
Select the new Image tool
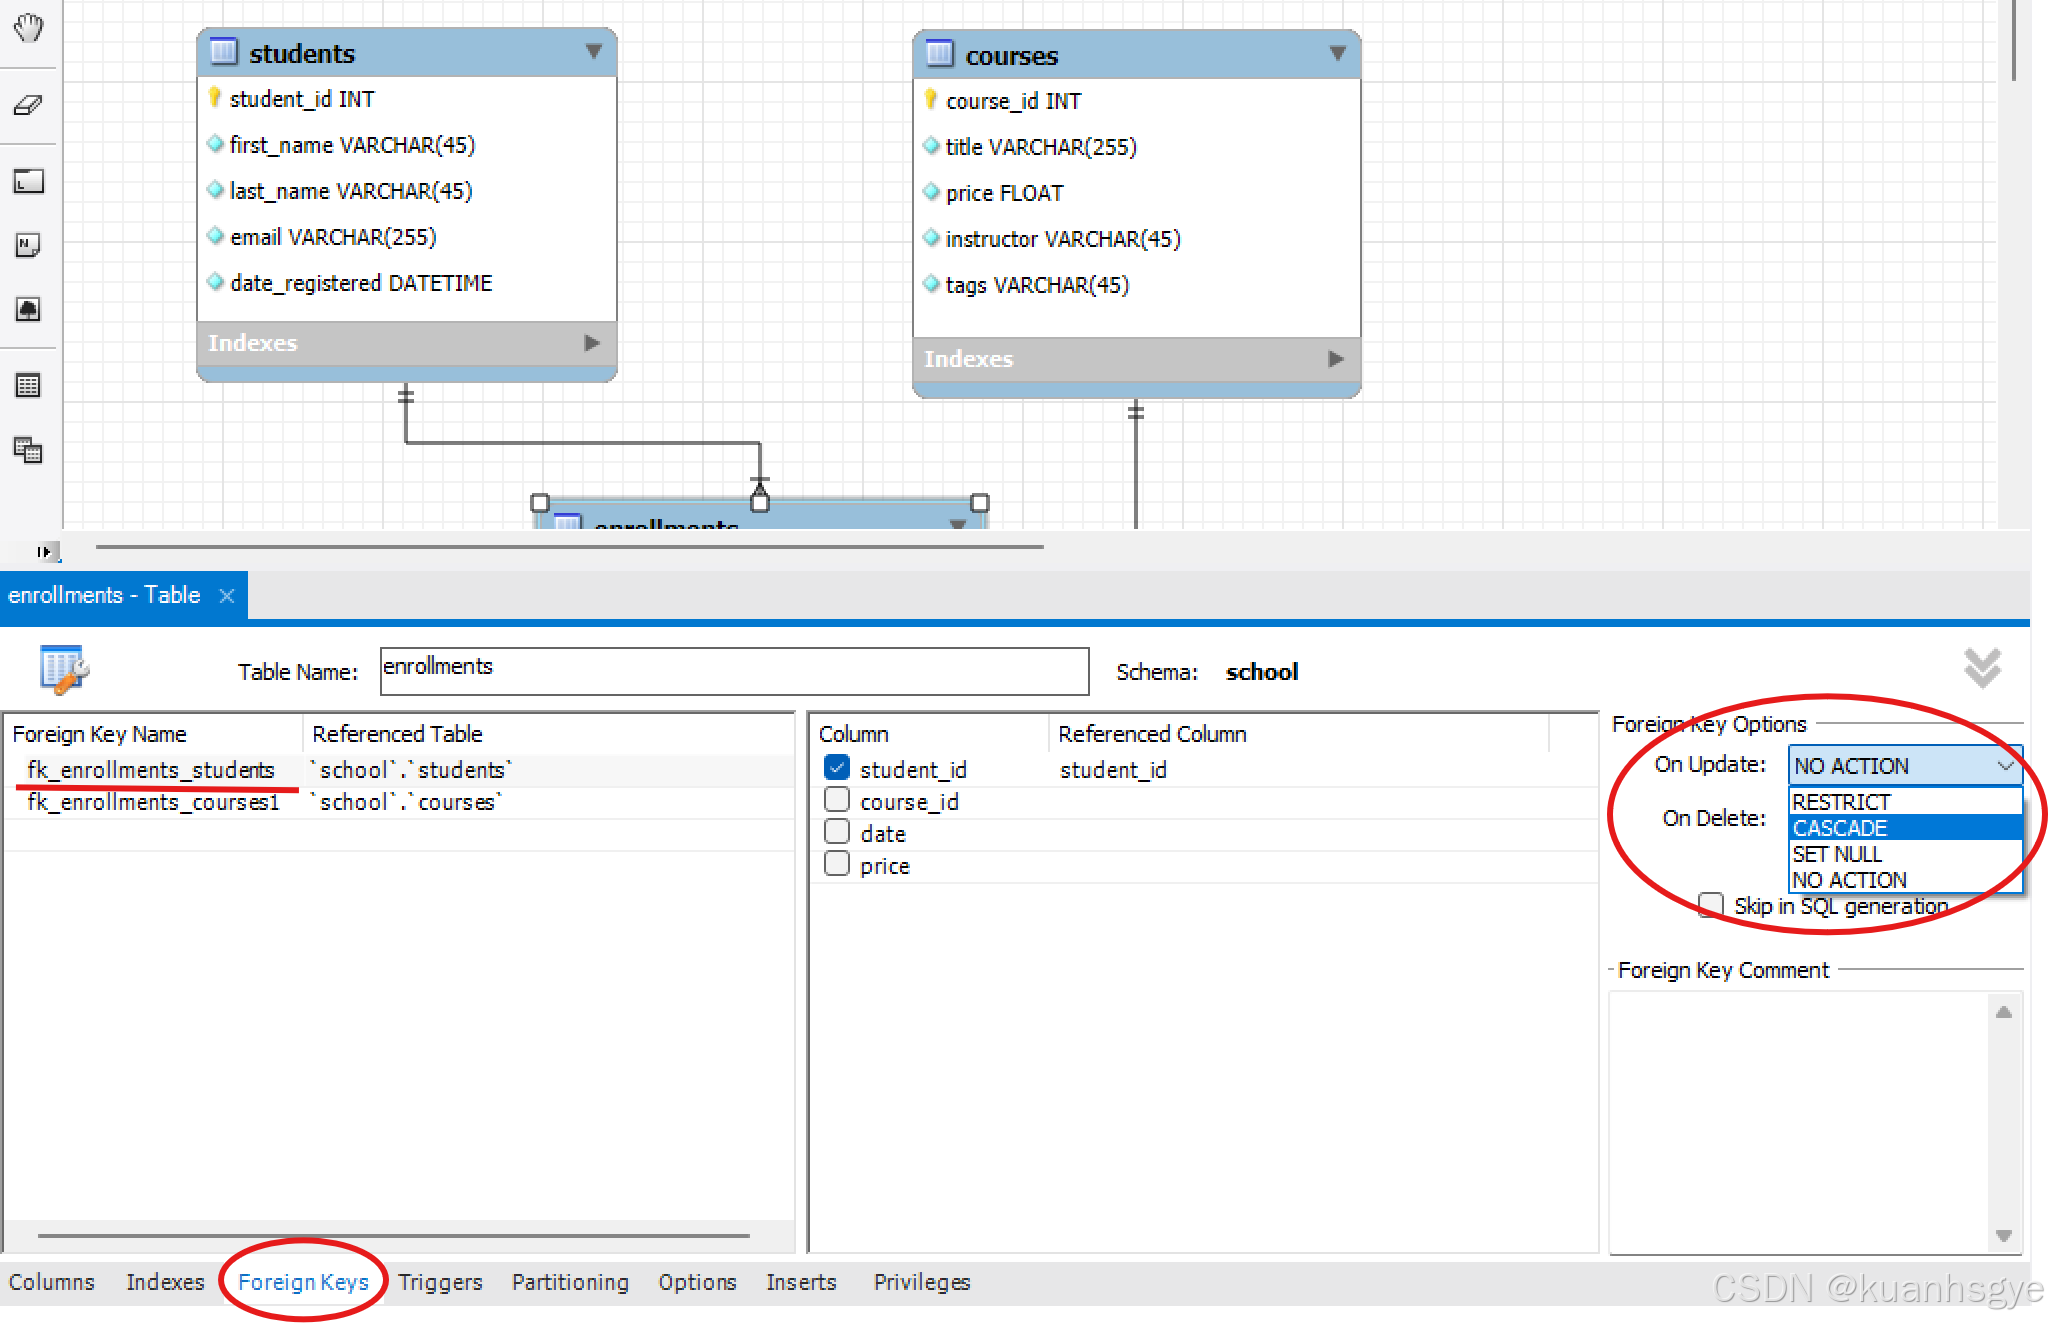[x=28, y=309]
